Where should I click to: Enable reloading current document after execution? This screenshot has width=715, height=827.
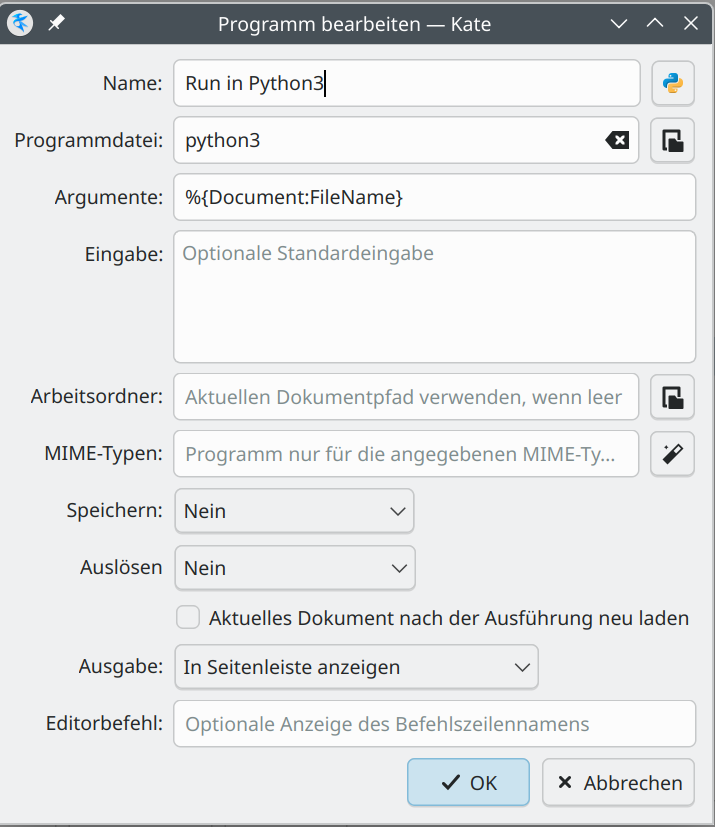tap(188, 617)
